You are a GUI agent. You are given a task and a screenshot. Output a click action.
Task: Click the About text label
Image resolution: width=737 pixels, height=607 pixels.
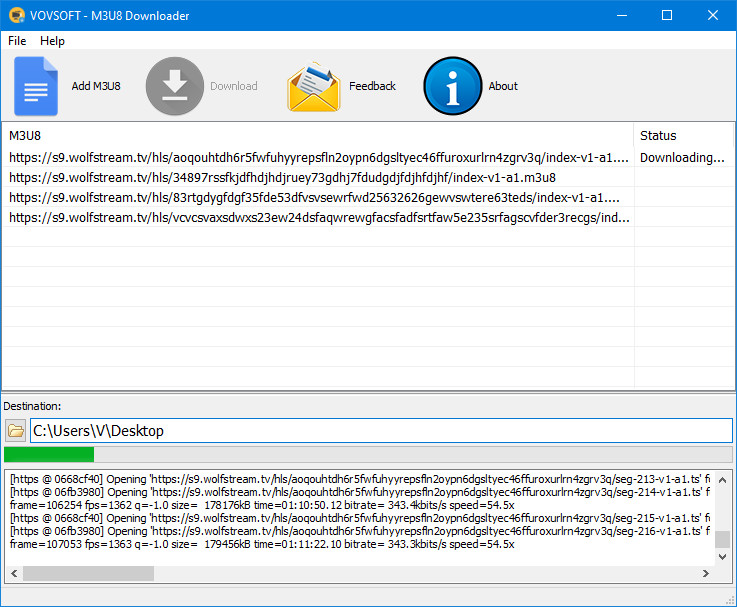click(503, 87)
